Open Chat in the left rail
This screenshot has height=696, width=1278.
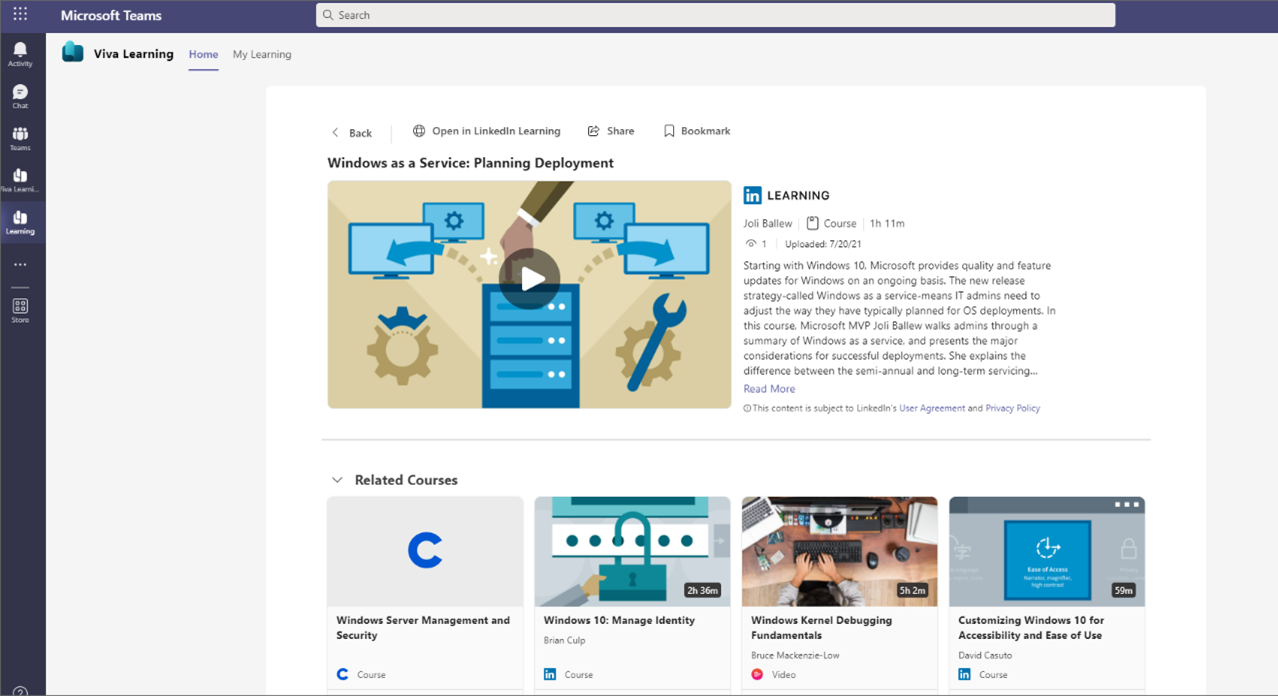[20, 96]
